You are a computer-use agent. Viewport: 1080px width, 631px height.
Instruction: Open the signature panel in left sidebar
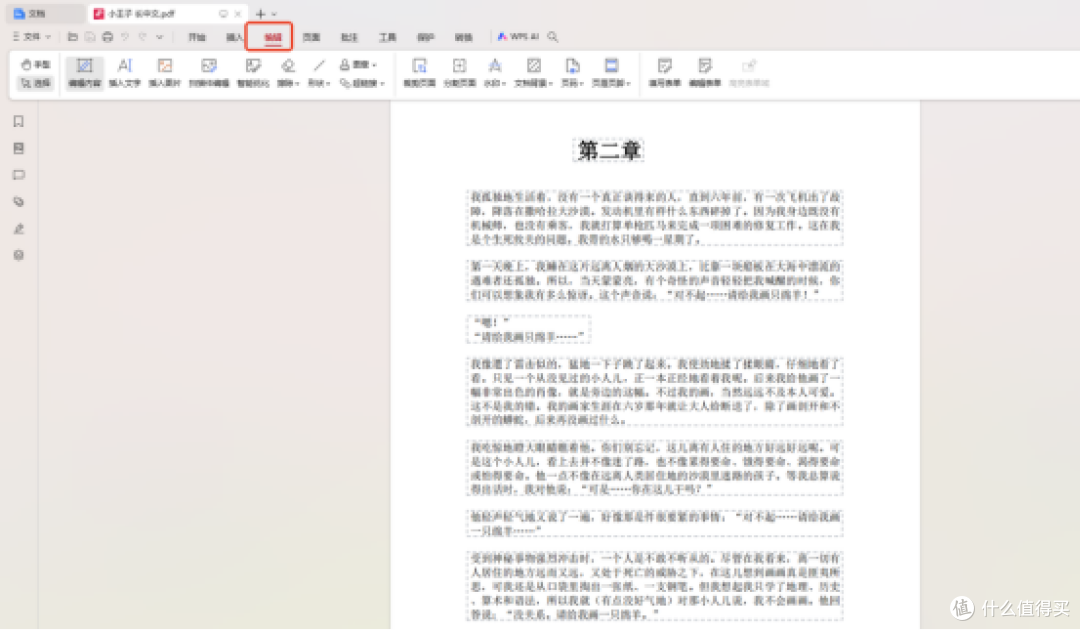[x=19, y=229]
